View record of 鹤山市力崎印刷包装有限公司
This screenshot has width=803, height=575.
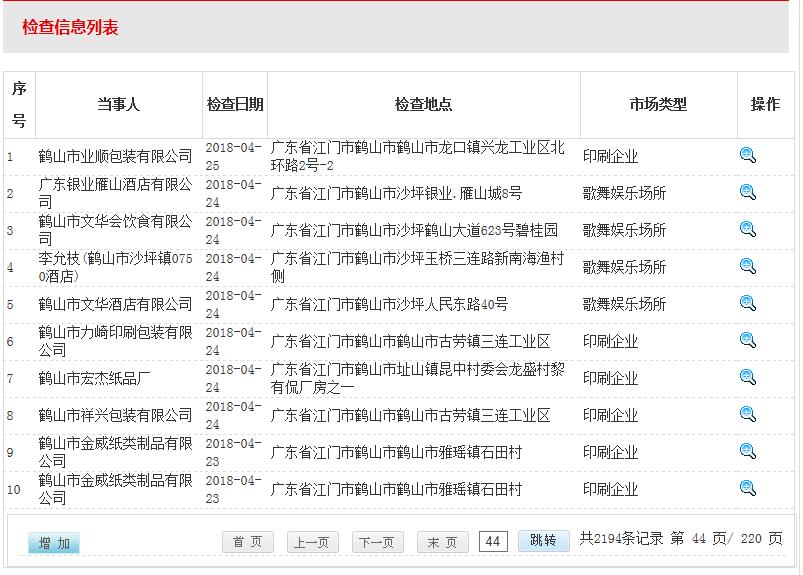[x=748, y=340]
